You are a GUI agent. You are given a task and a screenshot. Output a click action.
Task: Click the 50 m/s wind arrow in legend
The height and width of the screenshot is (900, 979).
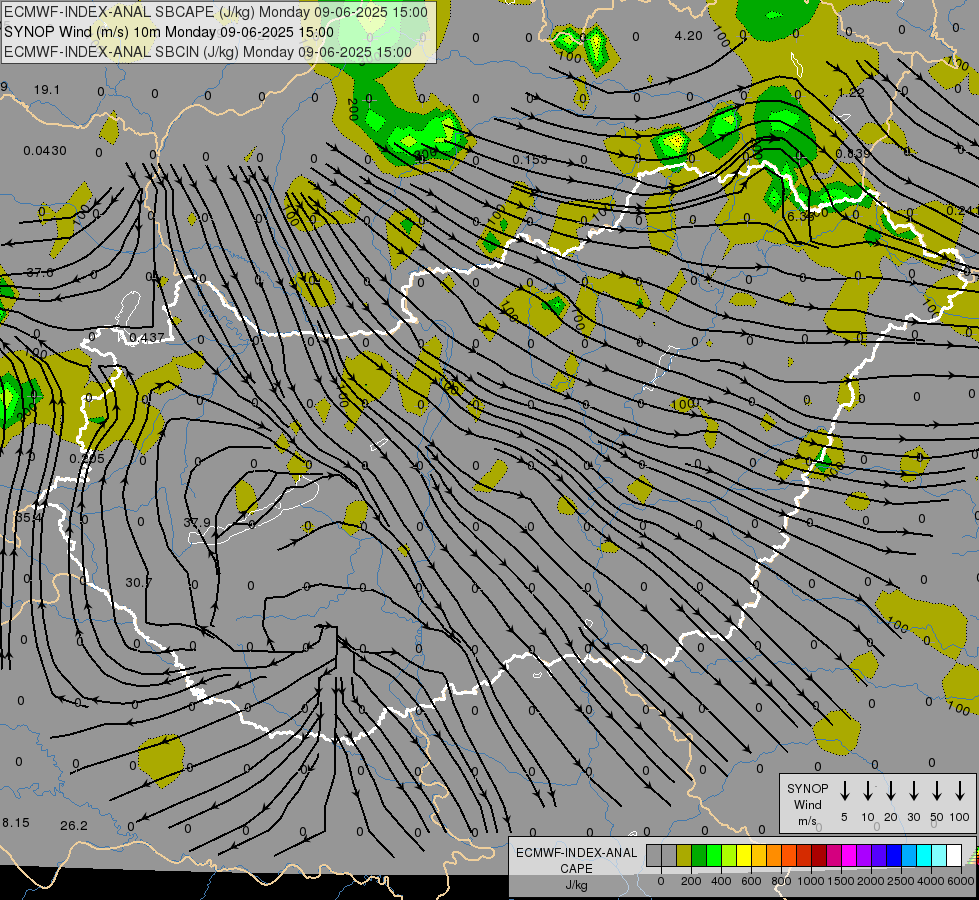[x=937, y=790]
